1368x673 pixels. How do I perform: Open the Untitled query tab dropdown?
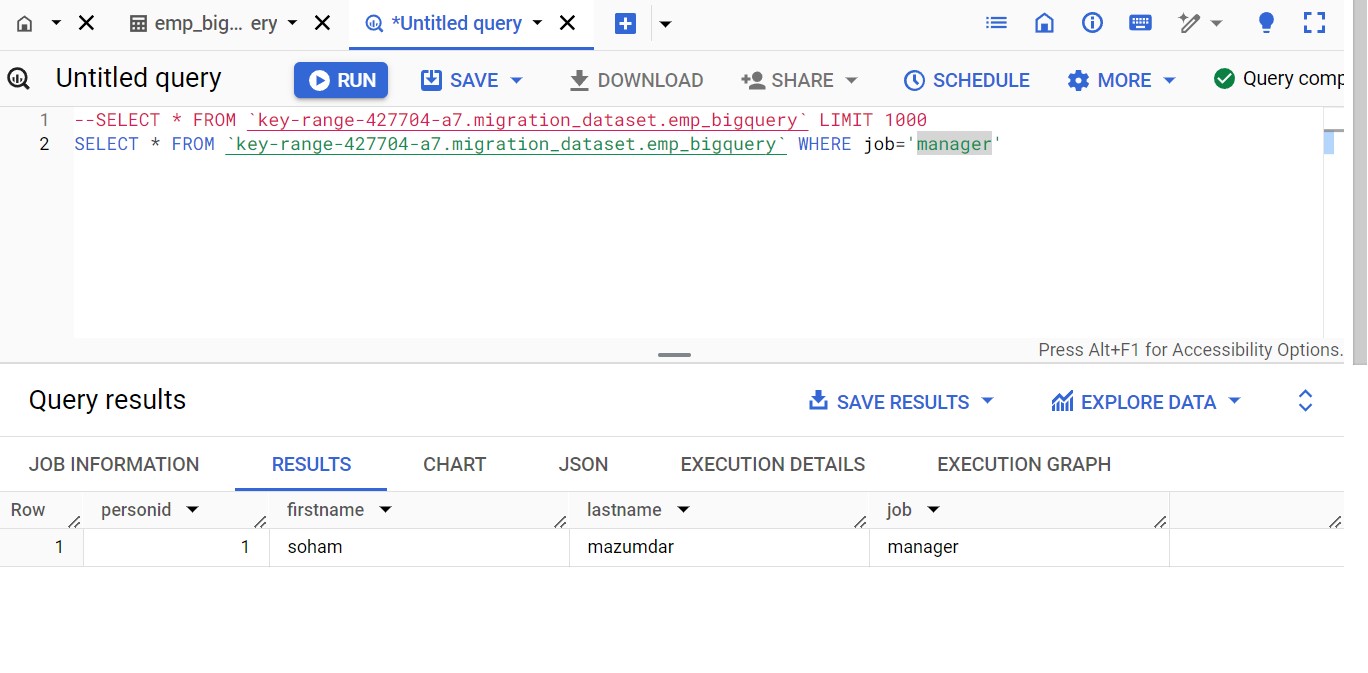tap(539, 22)
